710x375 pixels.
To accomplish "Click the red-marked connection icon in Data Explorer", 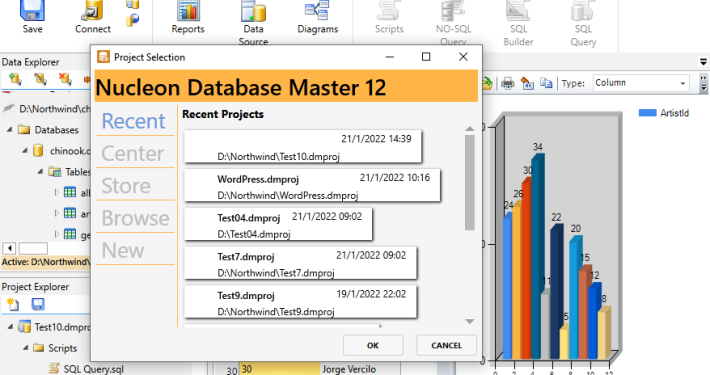I will click(65, 79).
